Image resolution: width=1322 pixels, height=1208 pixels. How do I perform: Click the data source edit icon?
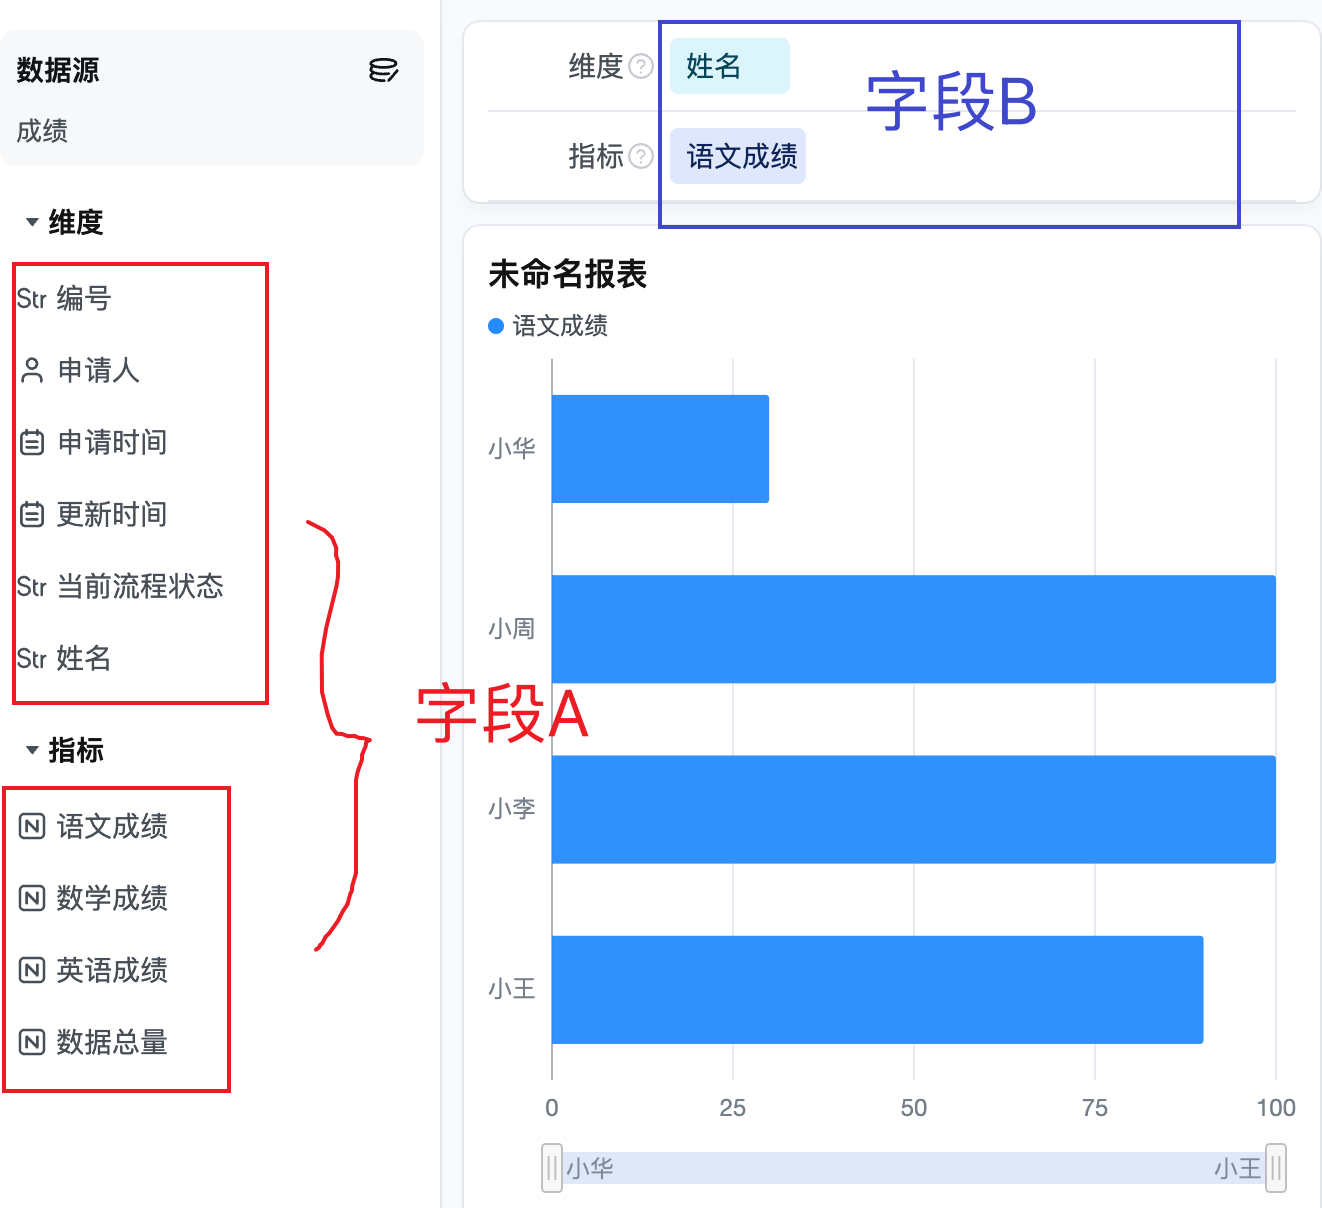click(384, 70)
